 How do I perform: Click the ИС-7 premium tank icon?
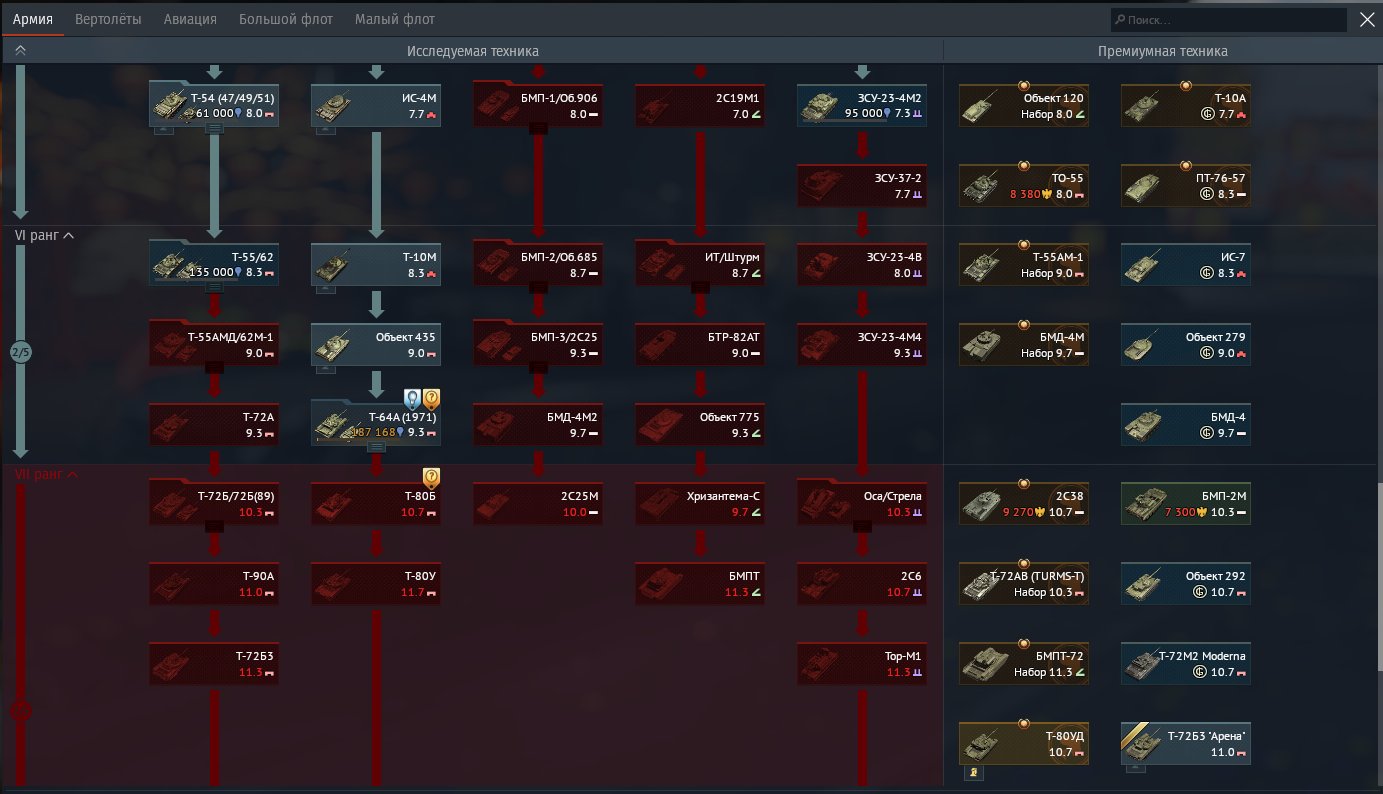tap(1146, 265)
